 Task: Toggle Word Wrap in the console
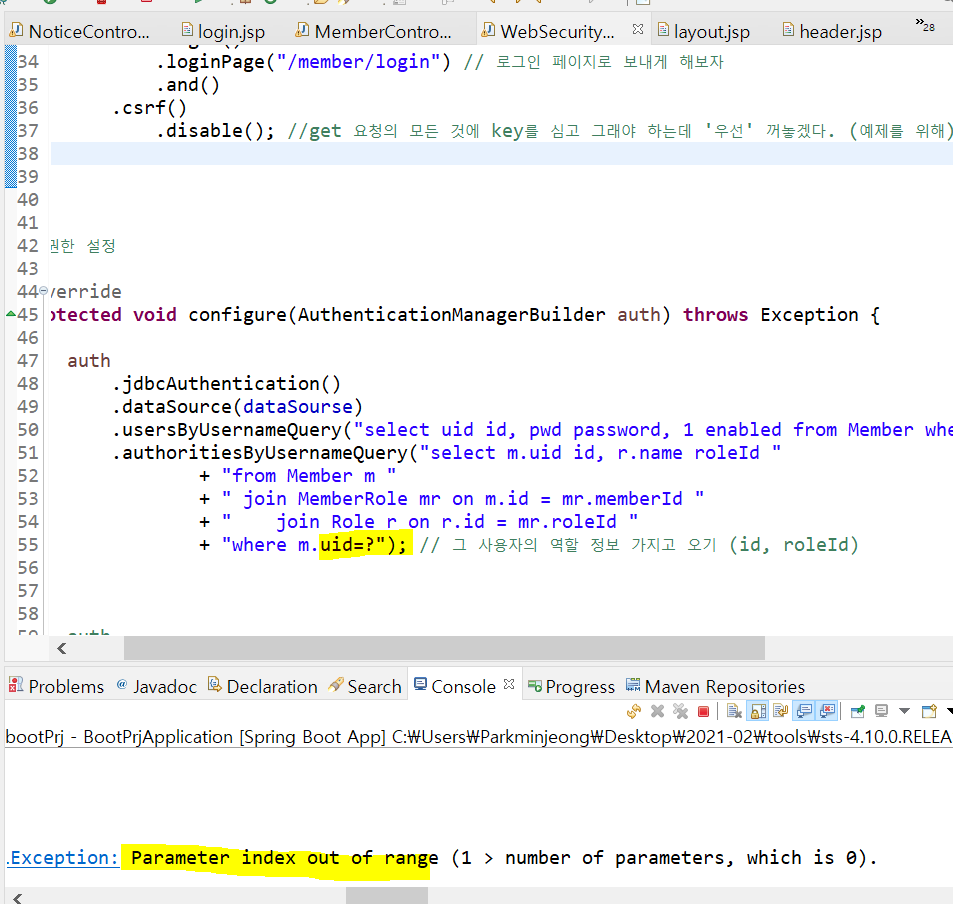781,711
